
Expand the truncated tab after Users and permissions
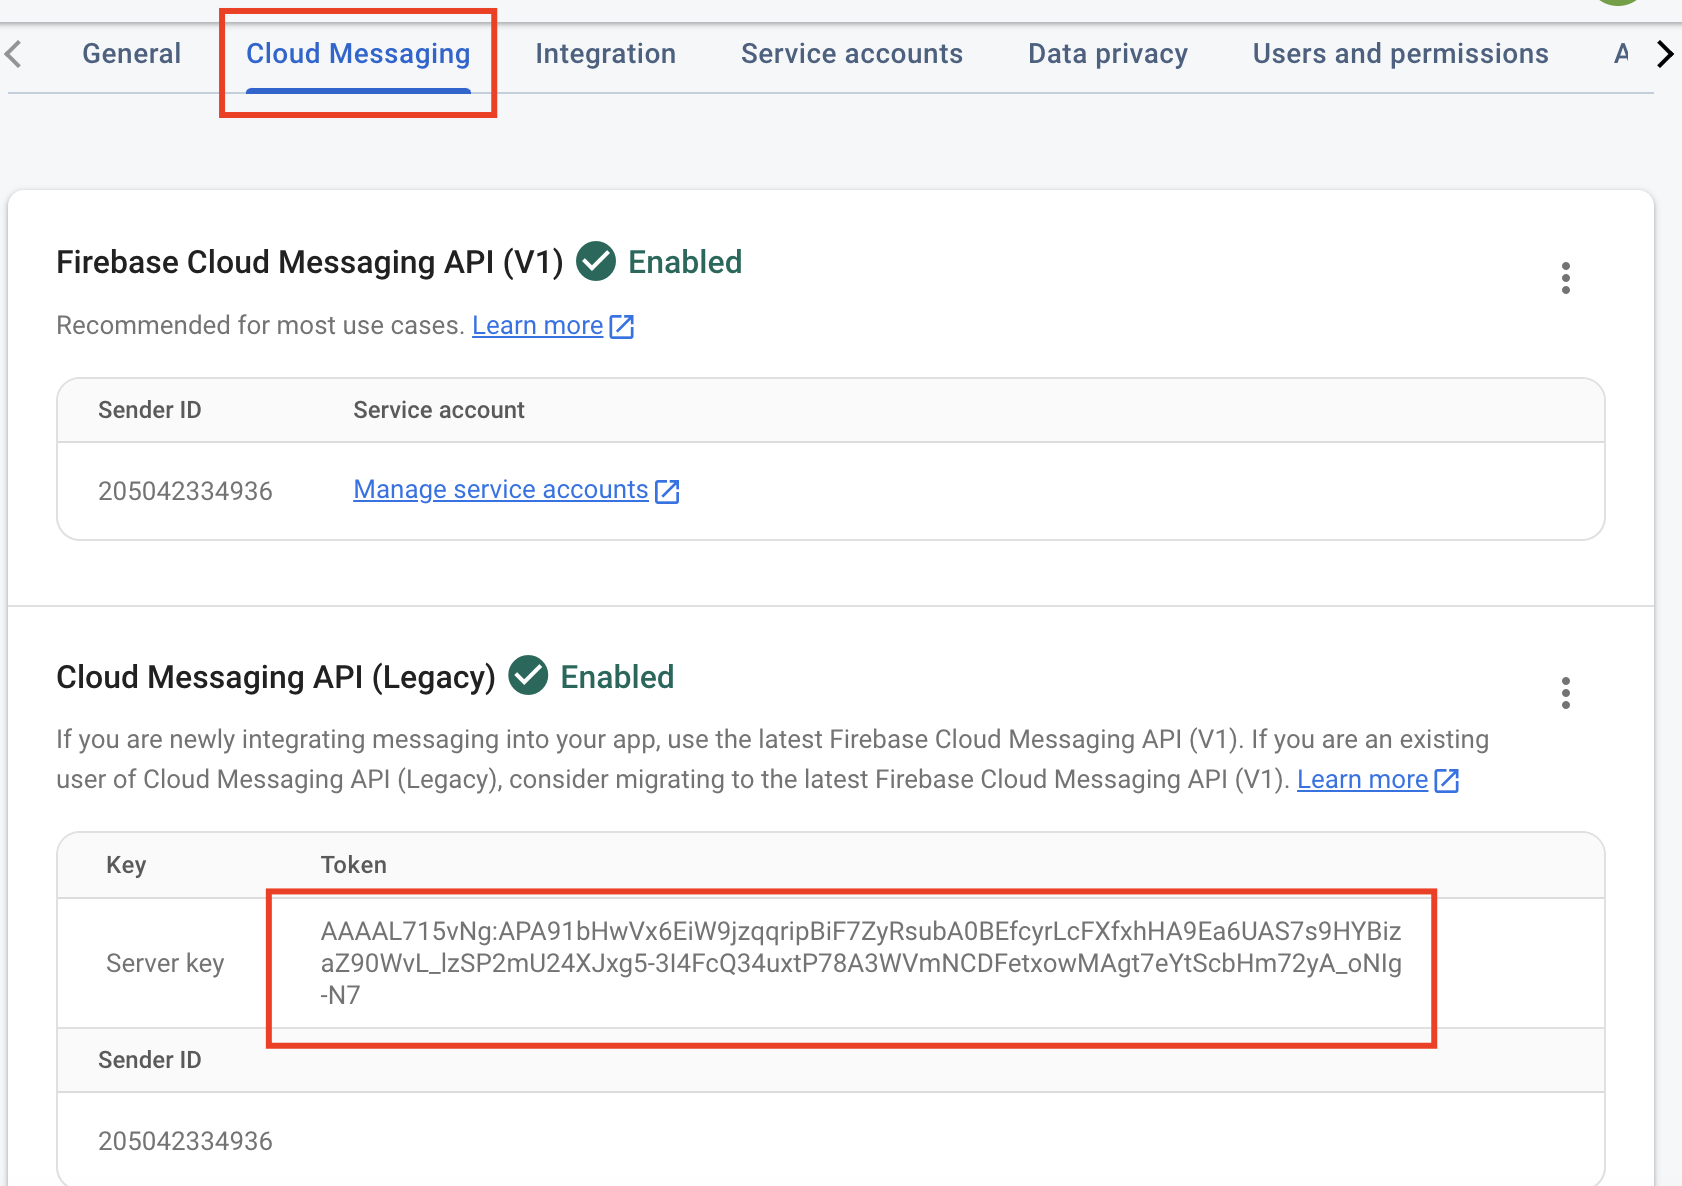[x=1621, y=54]
